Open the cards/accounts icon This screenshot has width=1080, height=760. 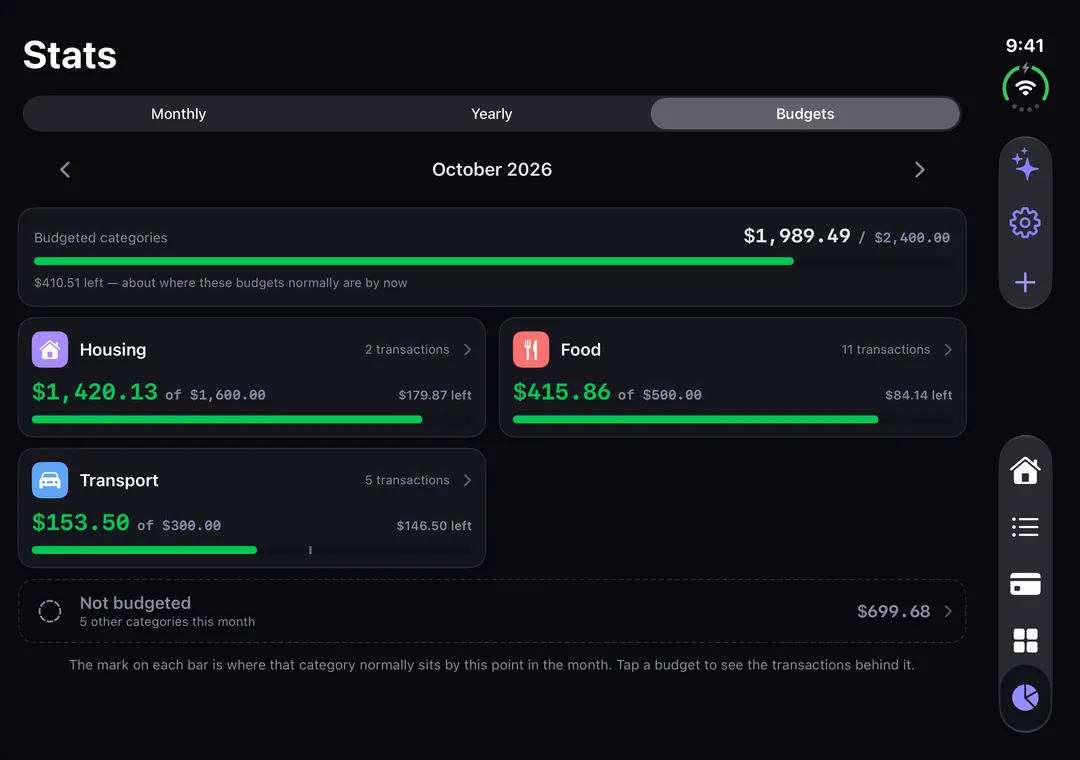[x=1025, y=584]
